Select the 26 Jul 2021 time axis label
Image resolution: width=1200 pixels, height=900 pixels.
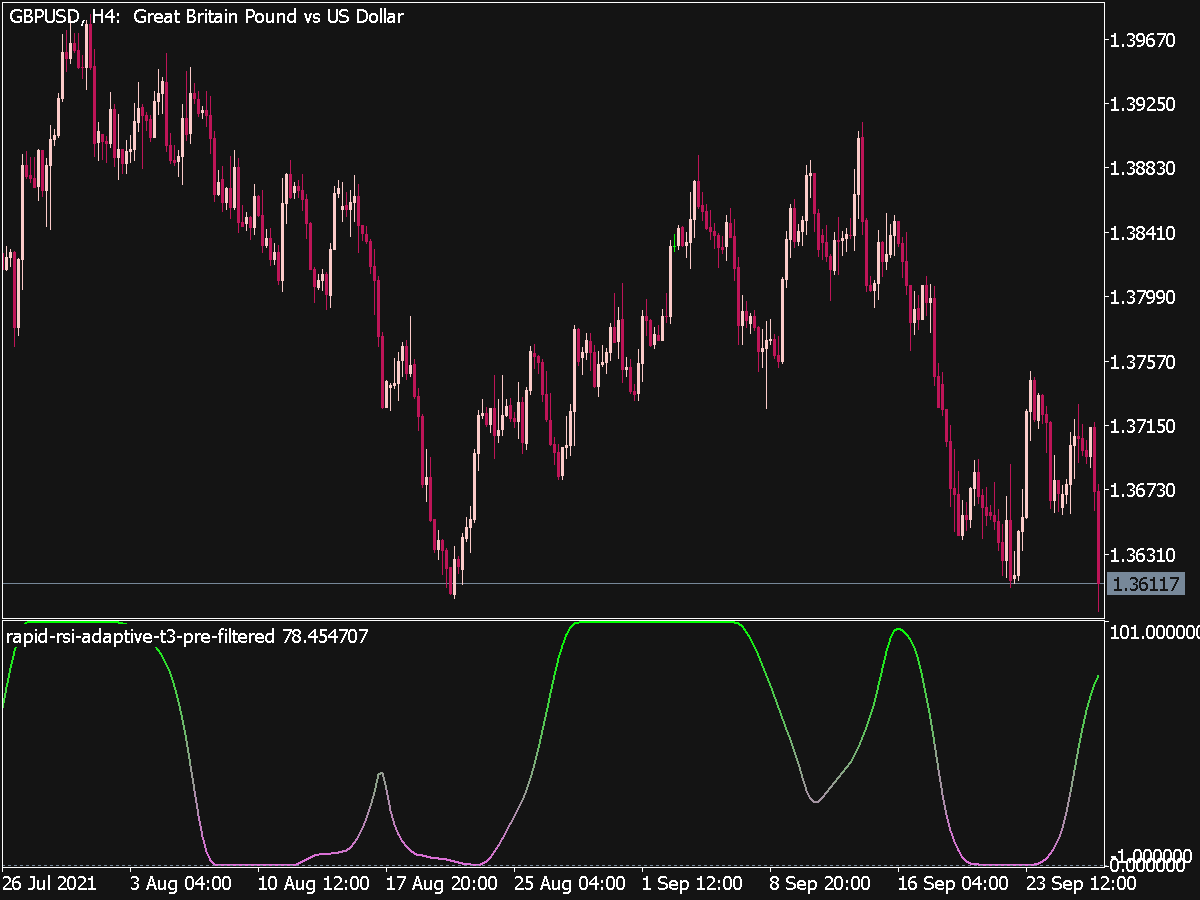47,884
